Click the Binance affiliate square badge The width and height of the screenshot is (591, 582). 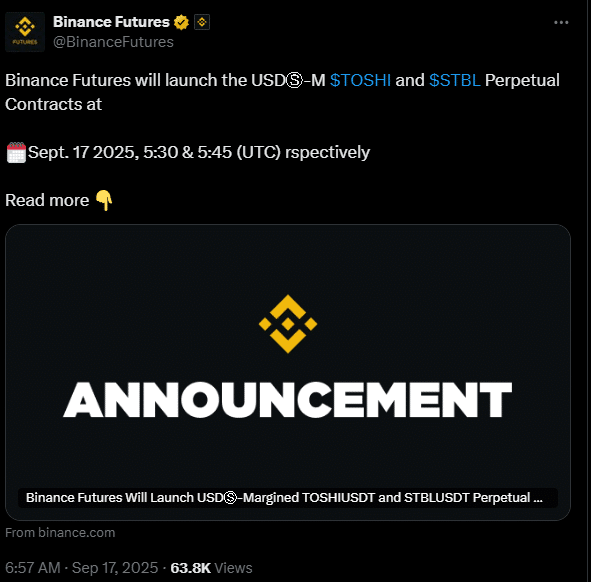click(202, 22)
